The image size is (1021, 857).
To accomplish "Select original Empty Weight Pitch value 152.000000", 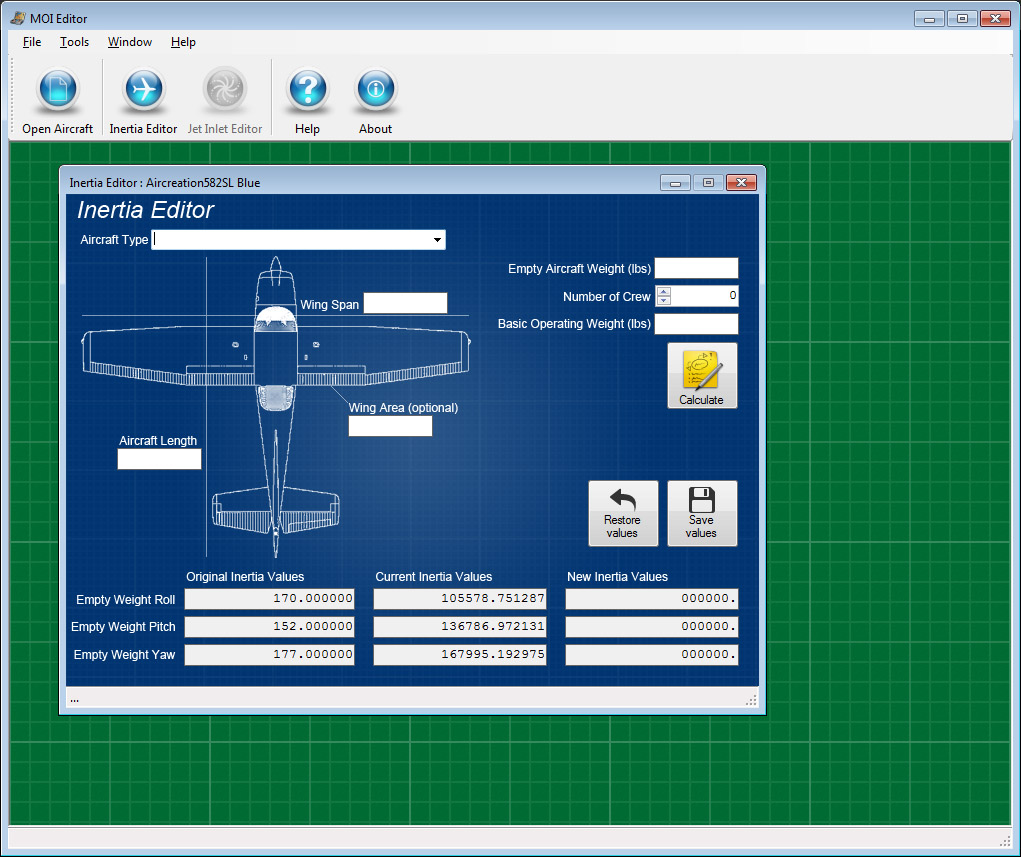I will click(x=269, y=626).
